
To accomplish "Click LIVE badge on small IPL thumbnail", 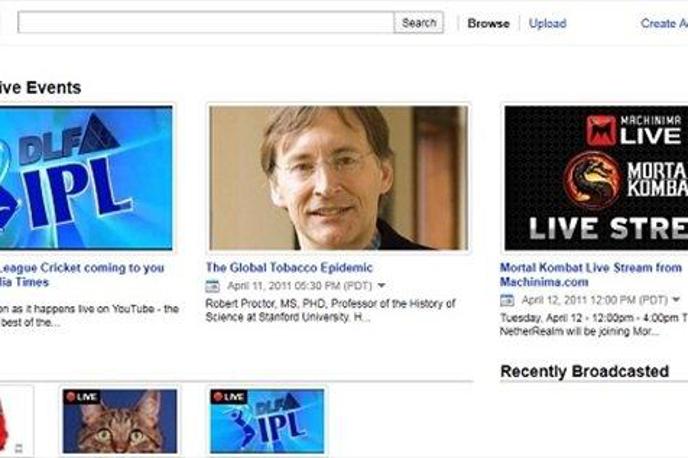I will click(229, 397).
